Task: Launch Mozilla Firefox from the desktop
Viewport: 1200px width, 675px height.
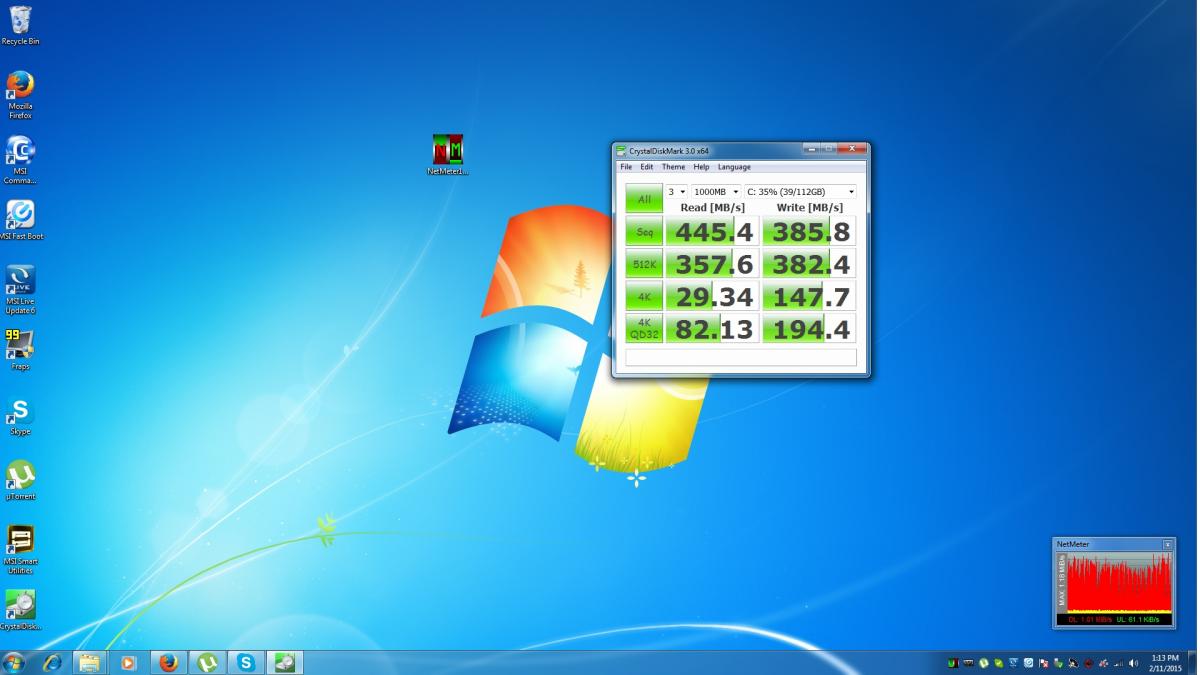Action: [20, 95]
